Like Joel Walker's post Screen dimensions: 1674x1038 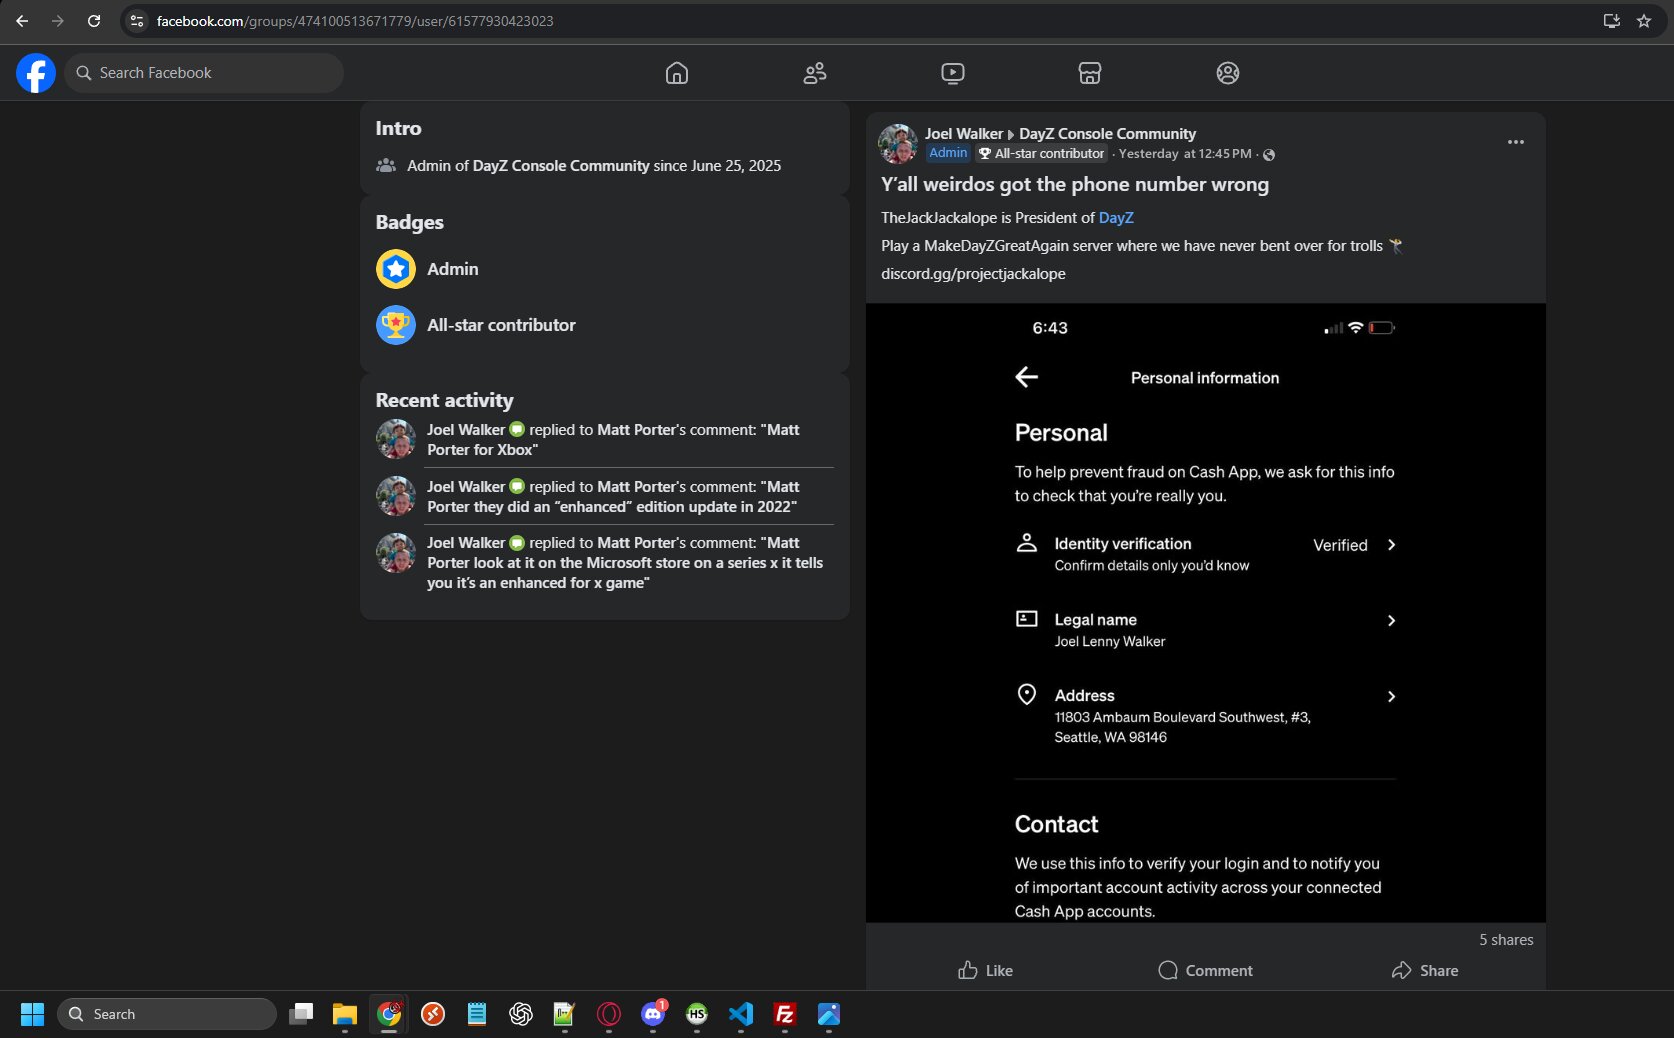[x=985, y=970]
